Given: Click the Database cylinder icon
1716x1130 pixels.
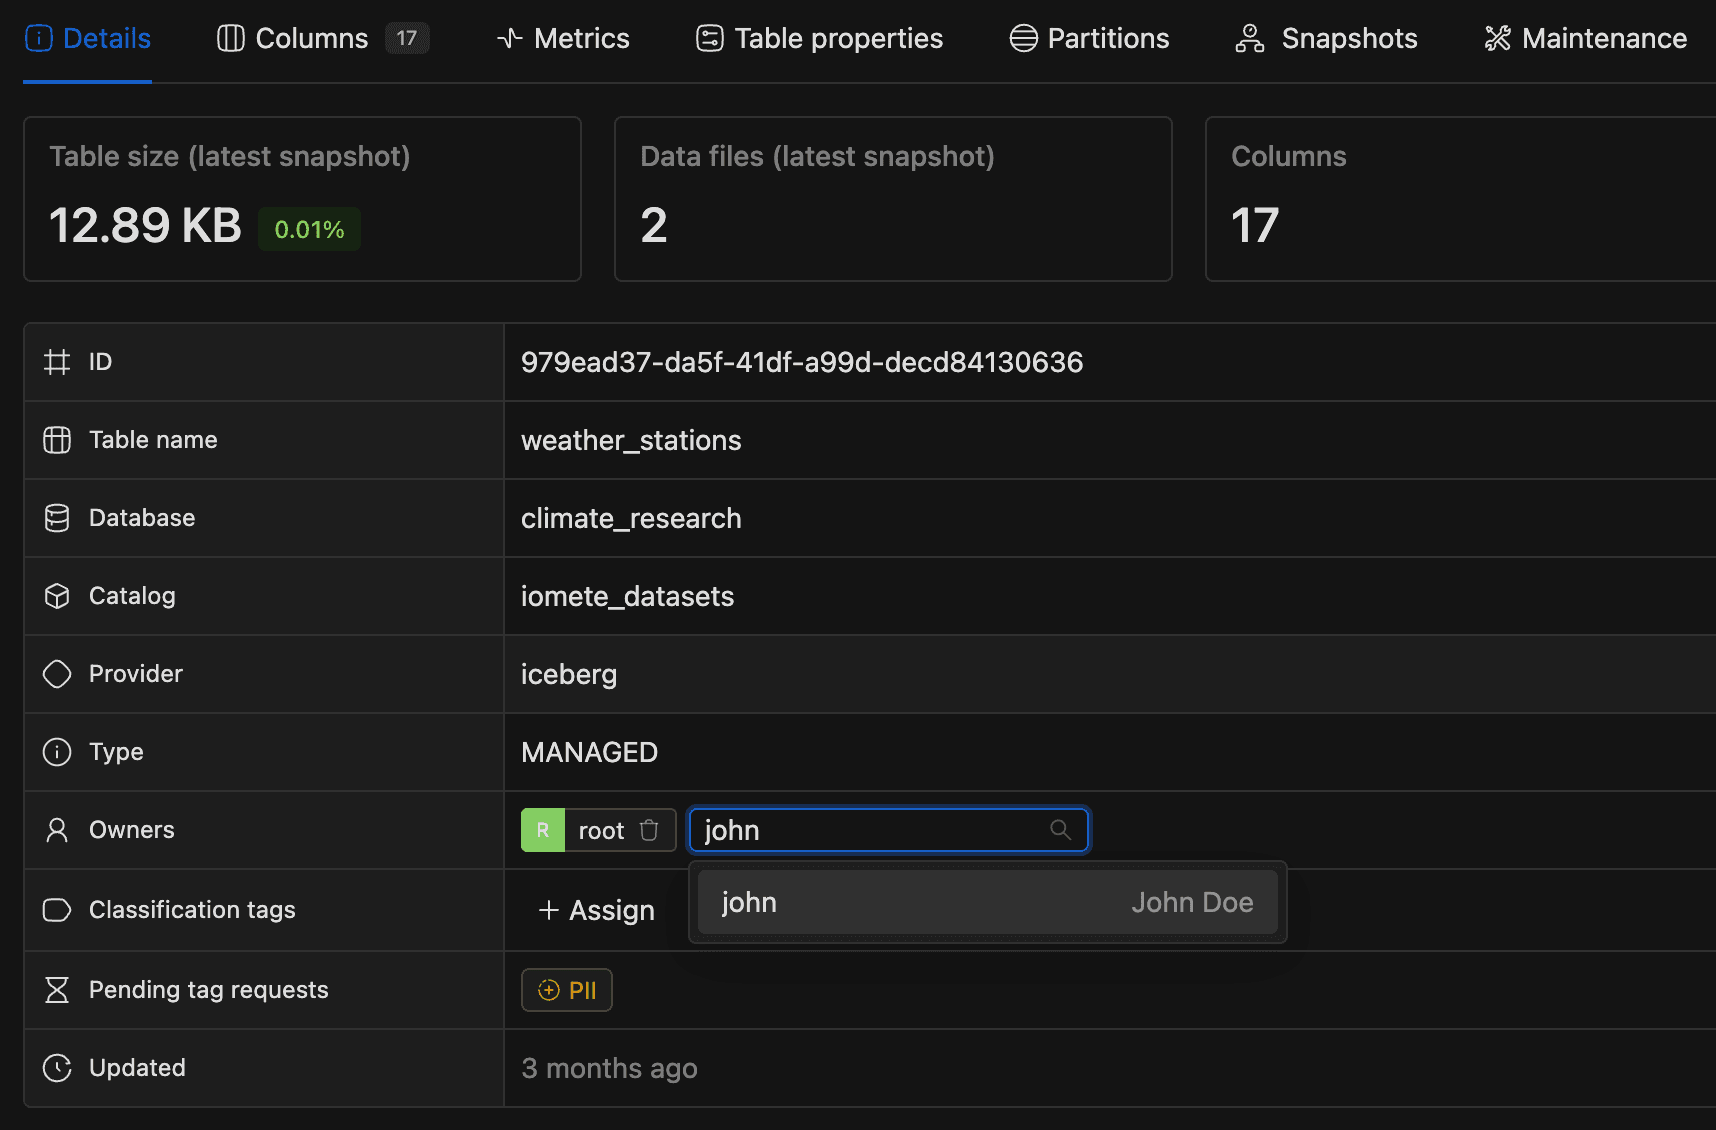Looking at the screenshot, I should point(57,518).
